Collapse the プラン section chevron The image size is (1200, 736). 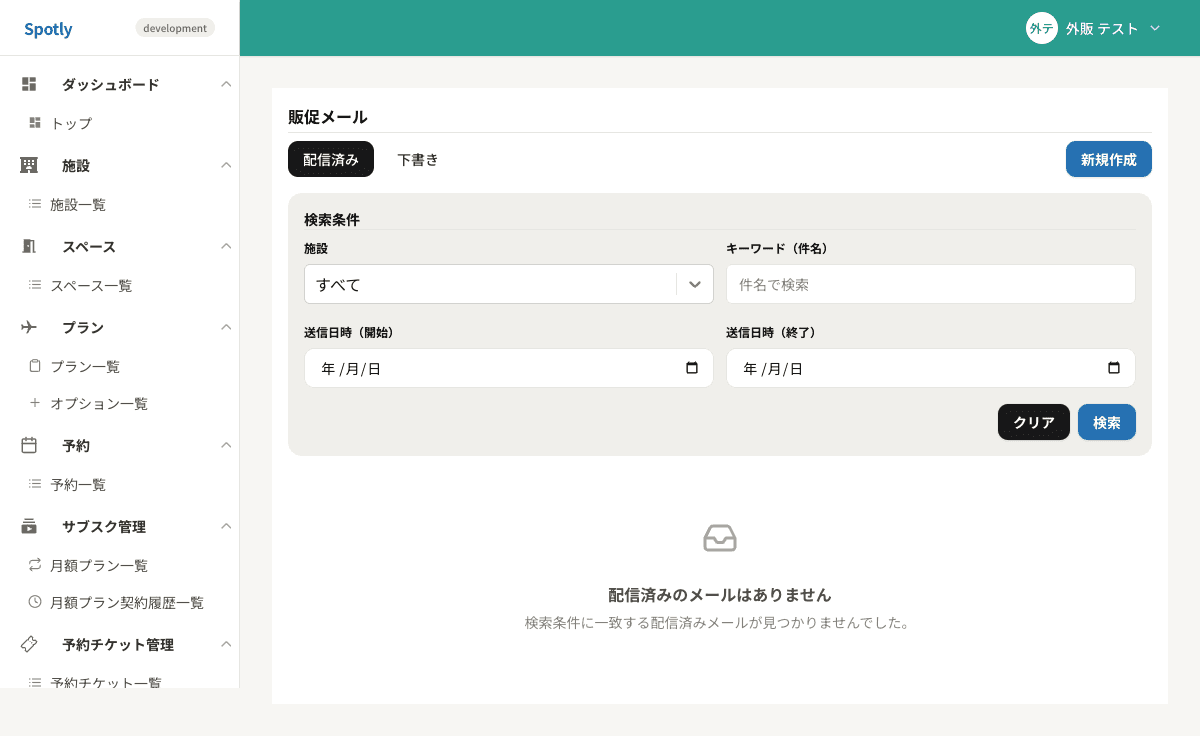click(x=226, y=327)
